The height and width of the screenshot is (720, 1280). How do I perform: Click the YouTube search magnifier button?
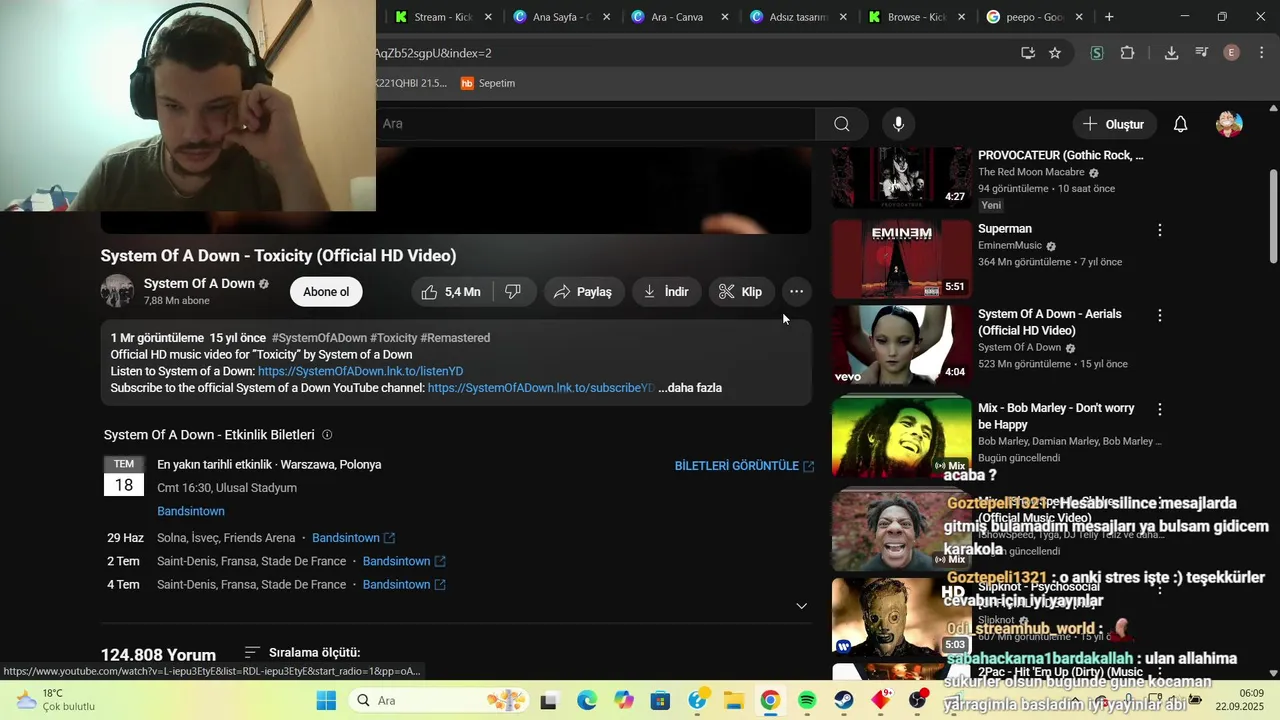coord(842,124)
